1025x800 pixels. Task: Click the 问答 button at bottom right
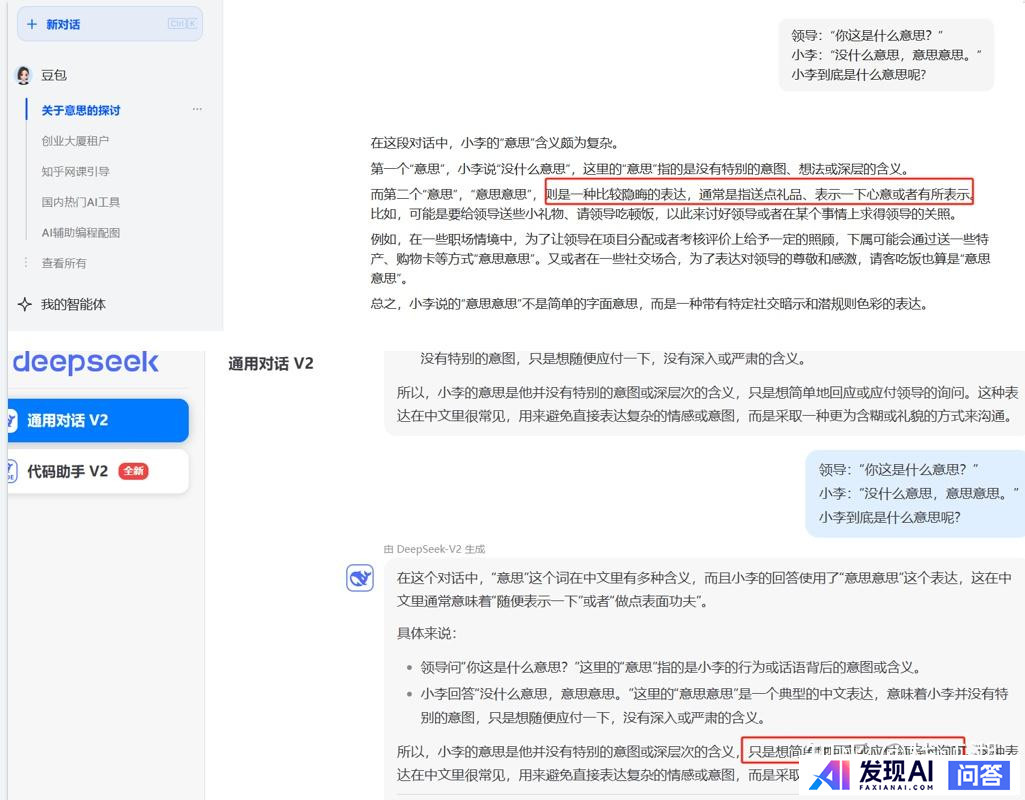click(x=978, y=774)
